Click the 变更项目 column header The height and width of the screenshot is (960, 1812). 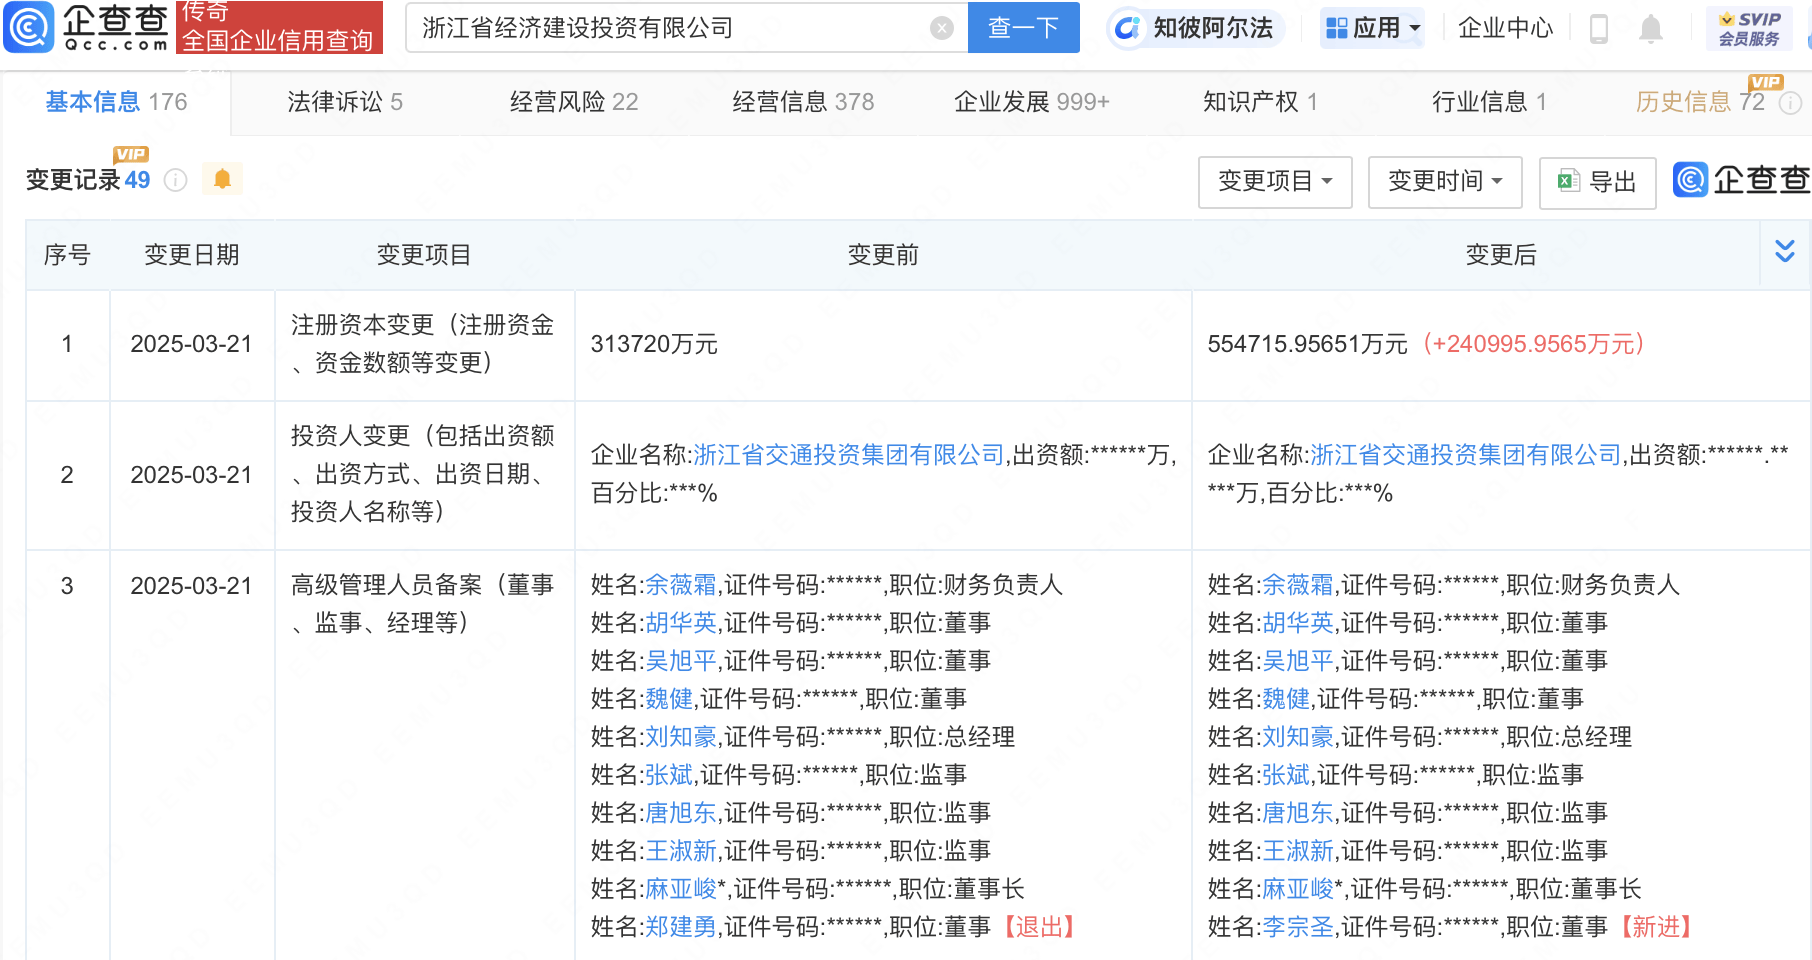[424, 255]
